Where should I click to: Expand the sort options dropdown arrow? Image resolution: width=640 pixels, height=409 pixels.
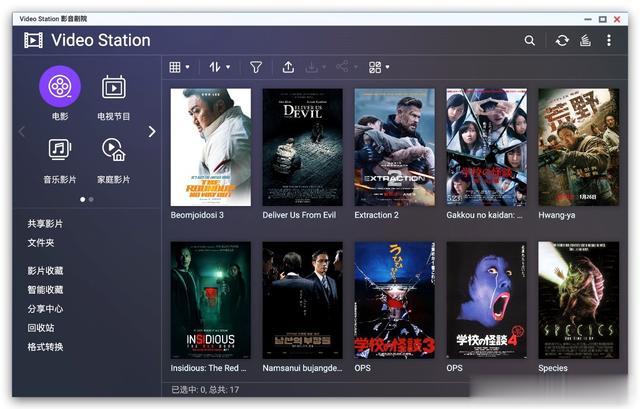(x=228, y=67)
